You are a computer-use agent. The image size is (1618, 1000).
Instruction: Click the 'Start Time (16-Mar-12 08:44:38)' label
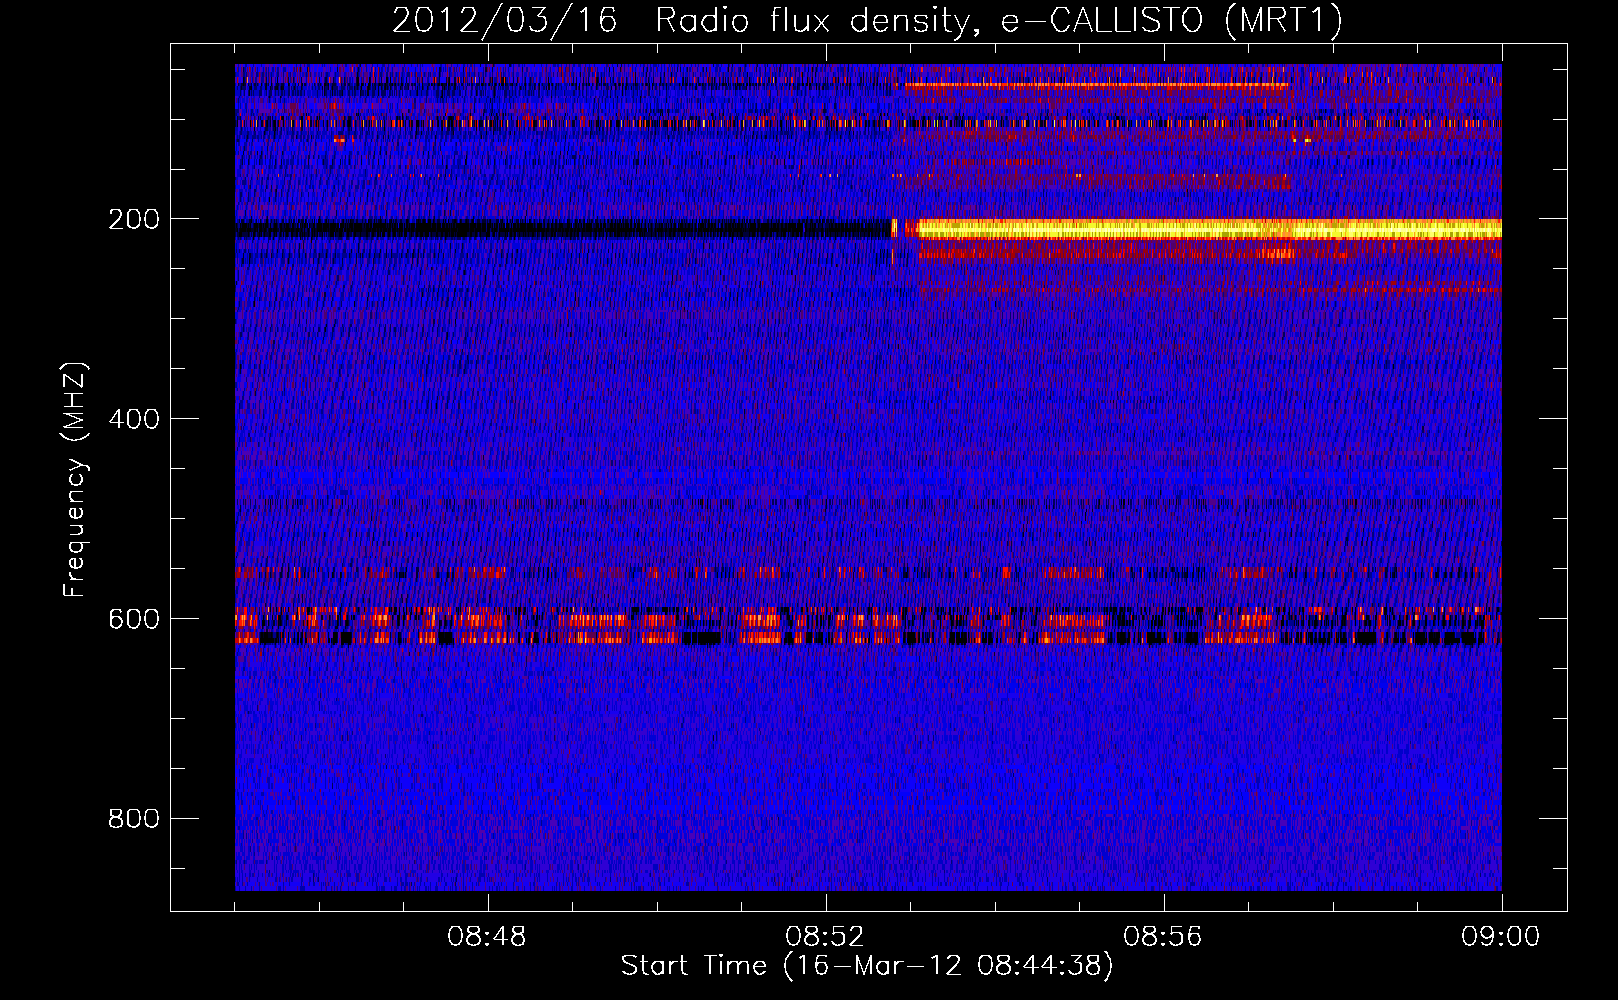tap(867, 966)
